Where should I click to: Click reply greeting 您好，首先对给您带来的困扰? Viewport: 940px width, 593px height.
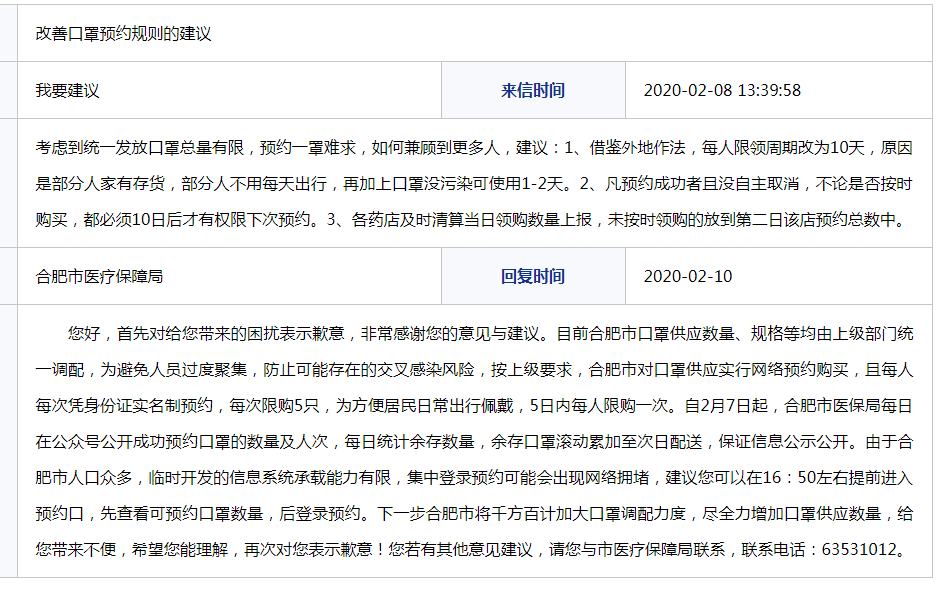[x=200, y=334]
